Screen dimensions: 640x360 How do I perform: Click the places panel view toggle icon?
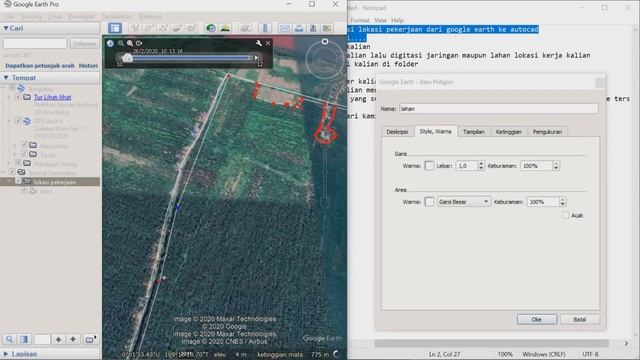pos(24,339)
